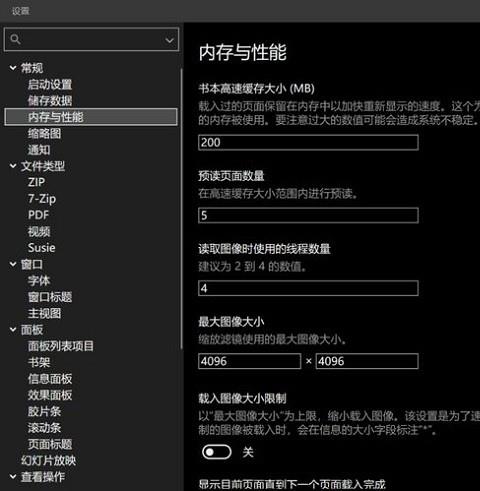Select the 7-Zip file type item
This screenshot has width=480, height=491.
(42, 199)
